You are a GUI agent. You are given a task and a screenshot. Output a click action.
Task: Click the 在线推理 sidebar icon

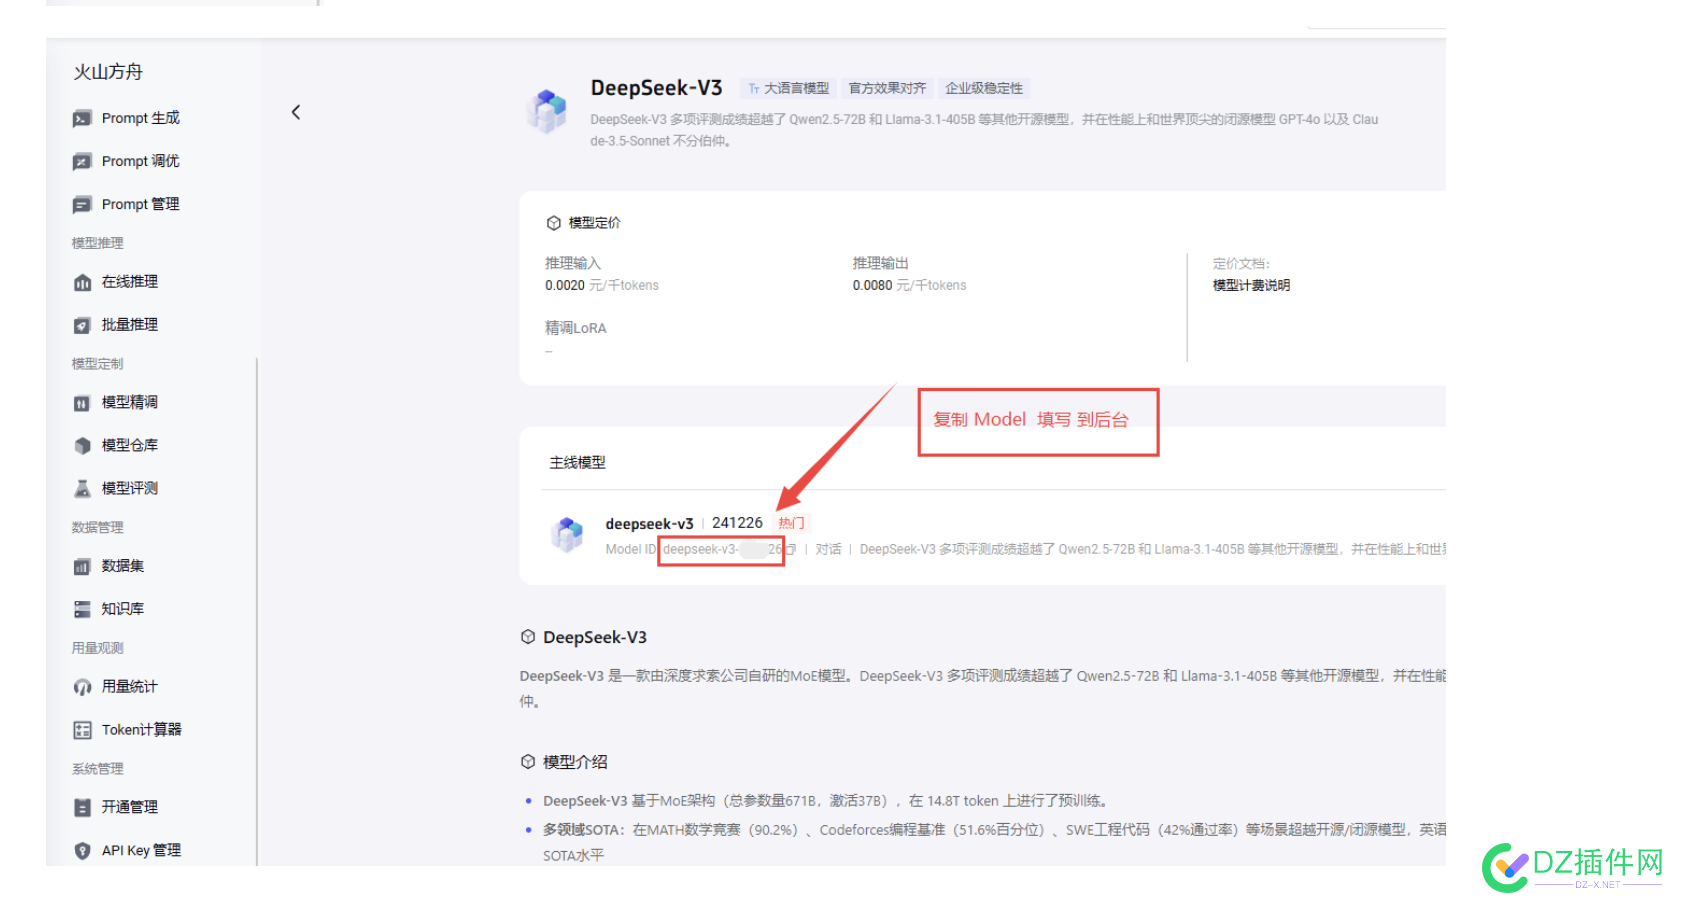coord(82,283)
